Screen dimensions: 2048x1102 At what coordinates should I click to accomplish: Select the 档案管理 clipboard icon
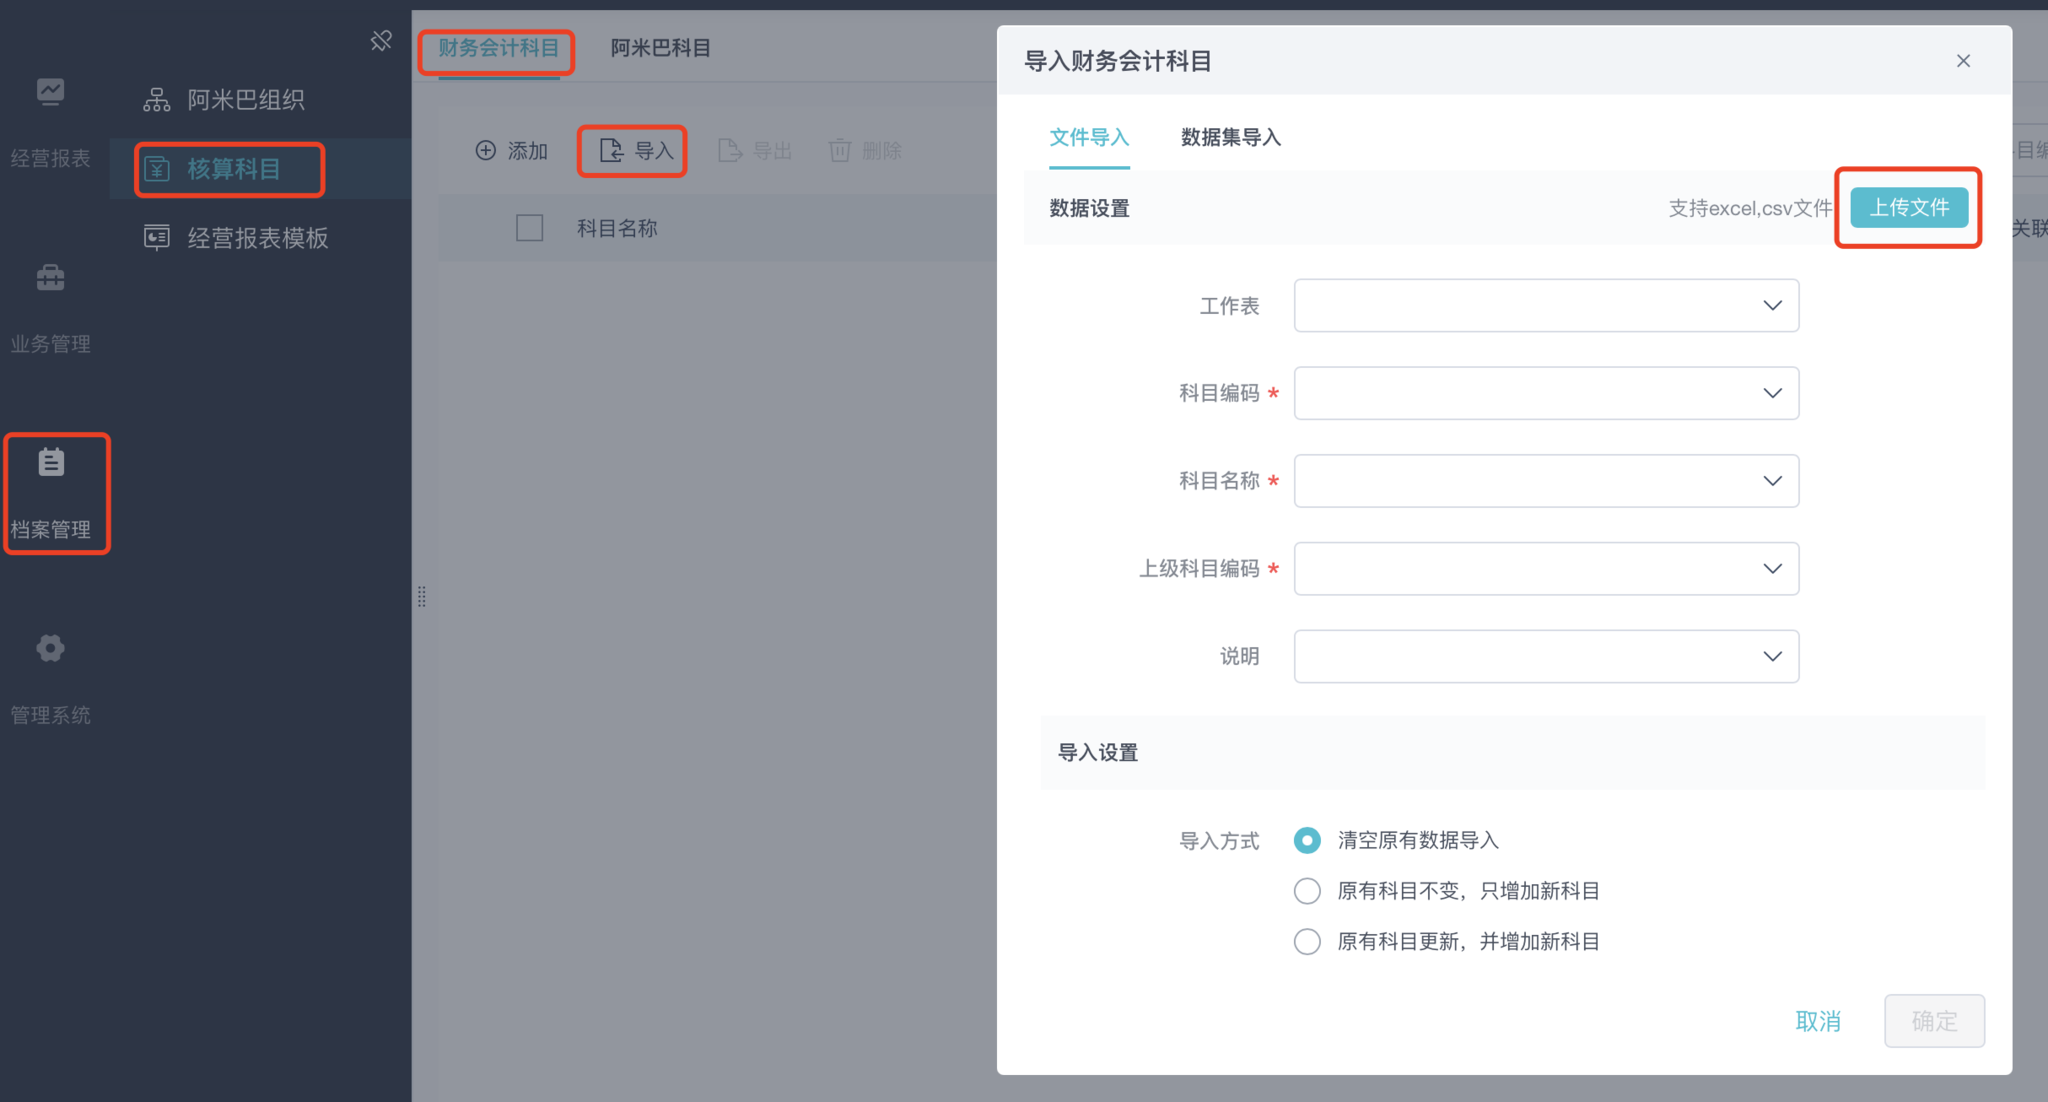[51, 463]
